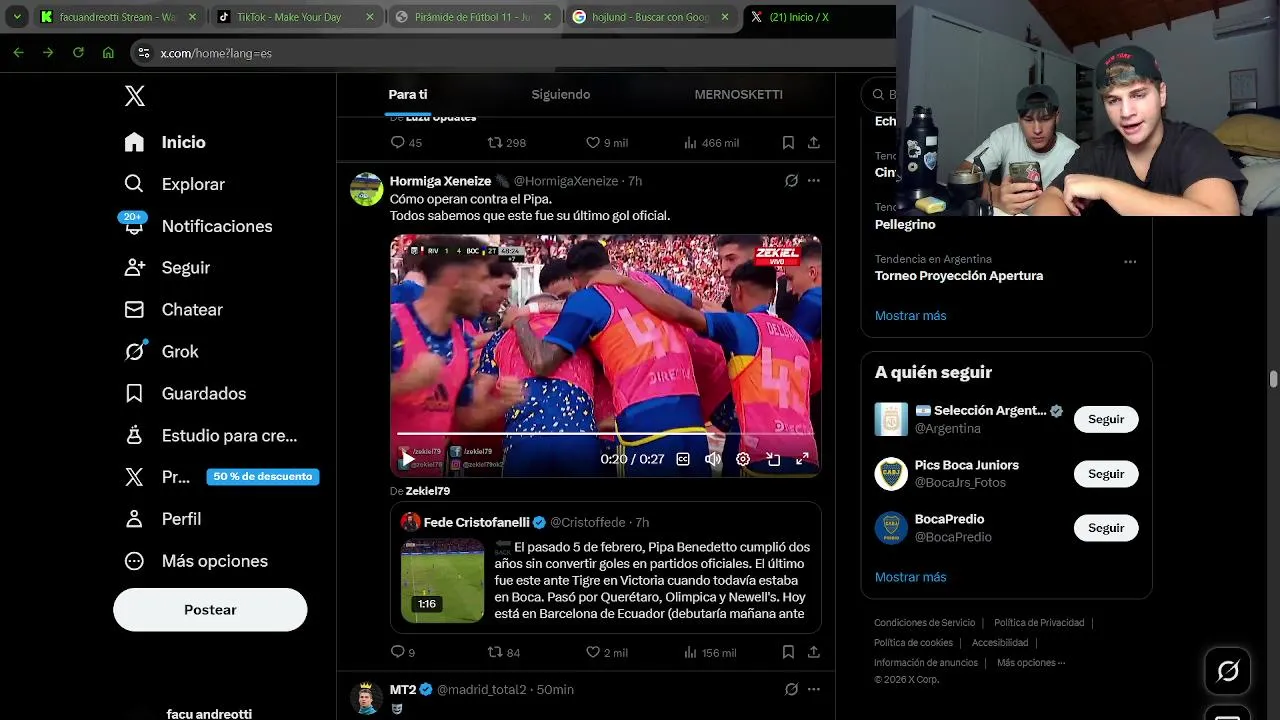
Task: Toggle video closed captions
Action: point(683,459)
